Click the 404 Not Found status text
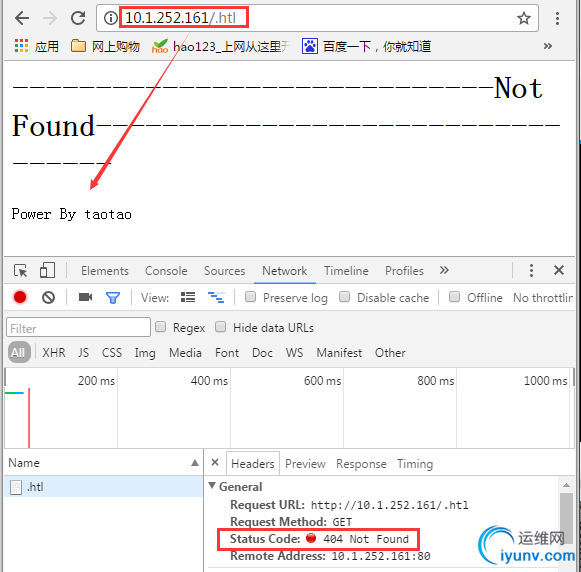Viewport: 581px width, 572px height. coord(366,539)
